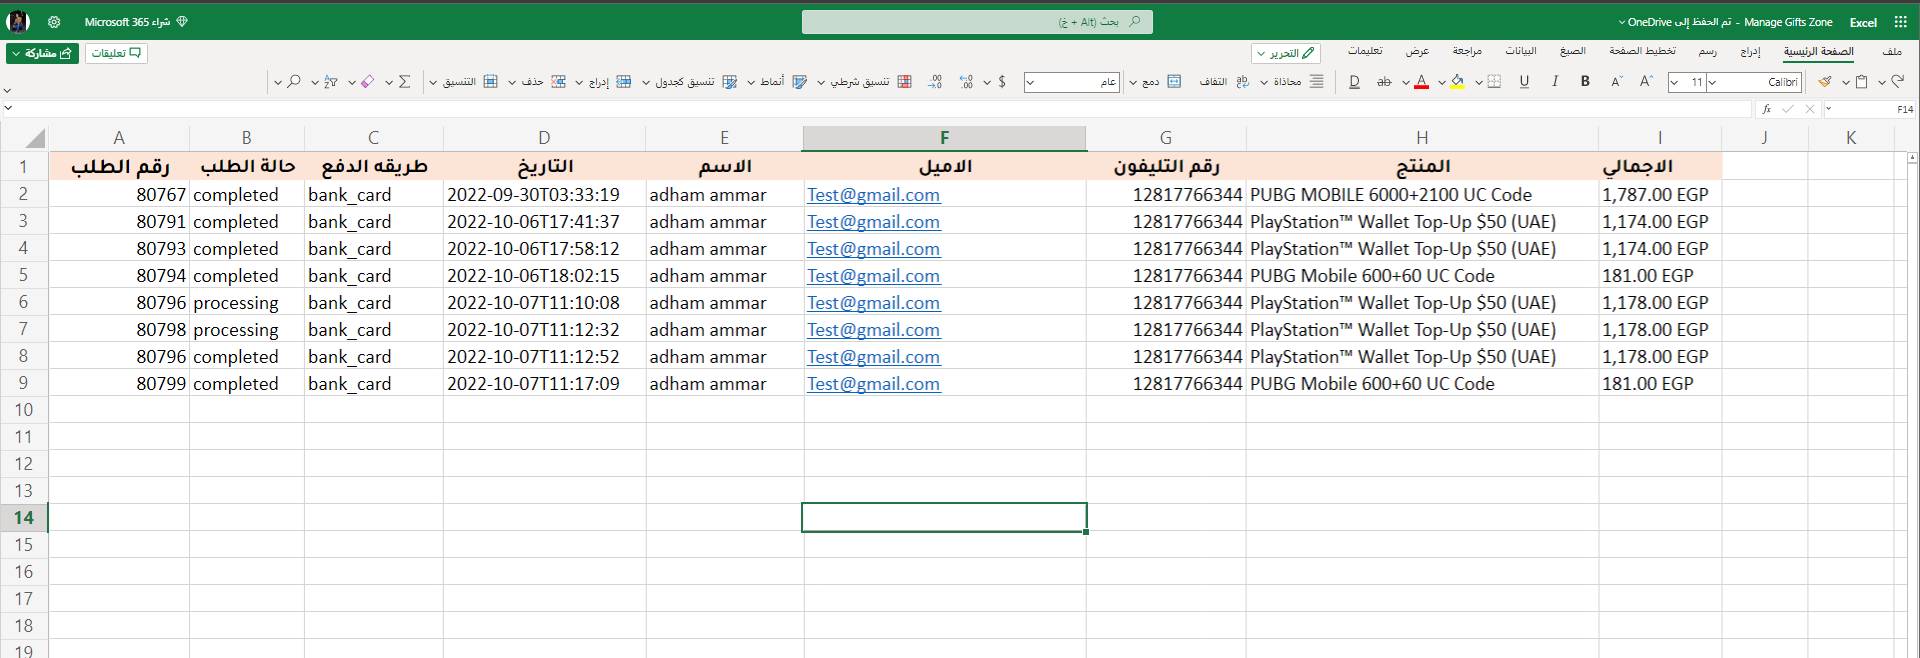The height and width of the screenshot is (658, 1920).
Task: Open the File (ملف) tab
Action: tap(1892, 51)
